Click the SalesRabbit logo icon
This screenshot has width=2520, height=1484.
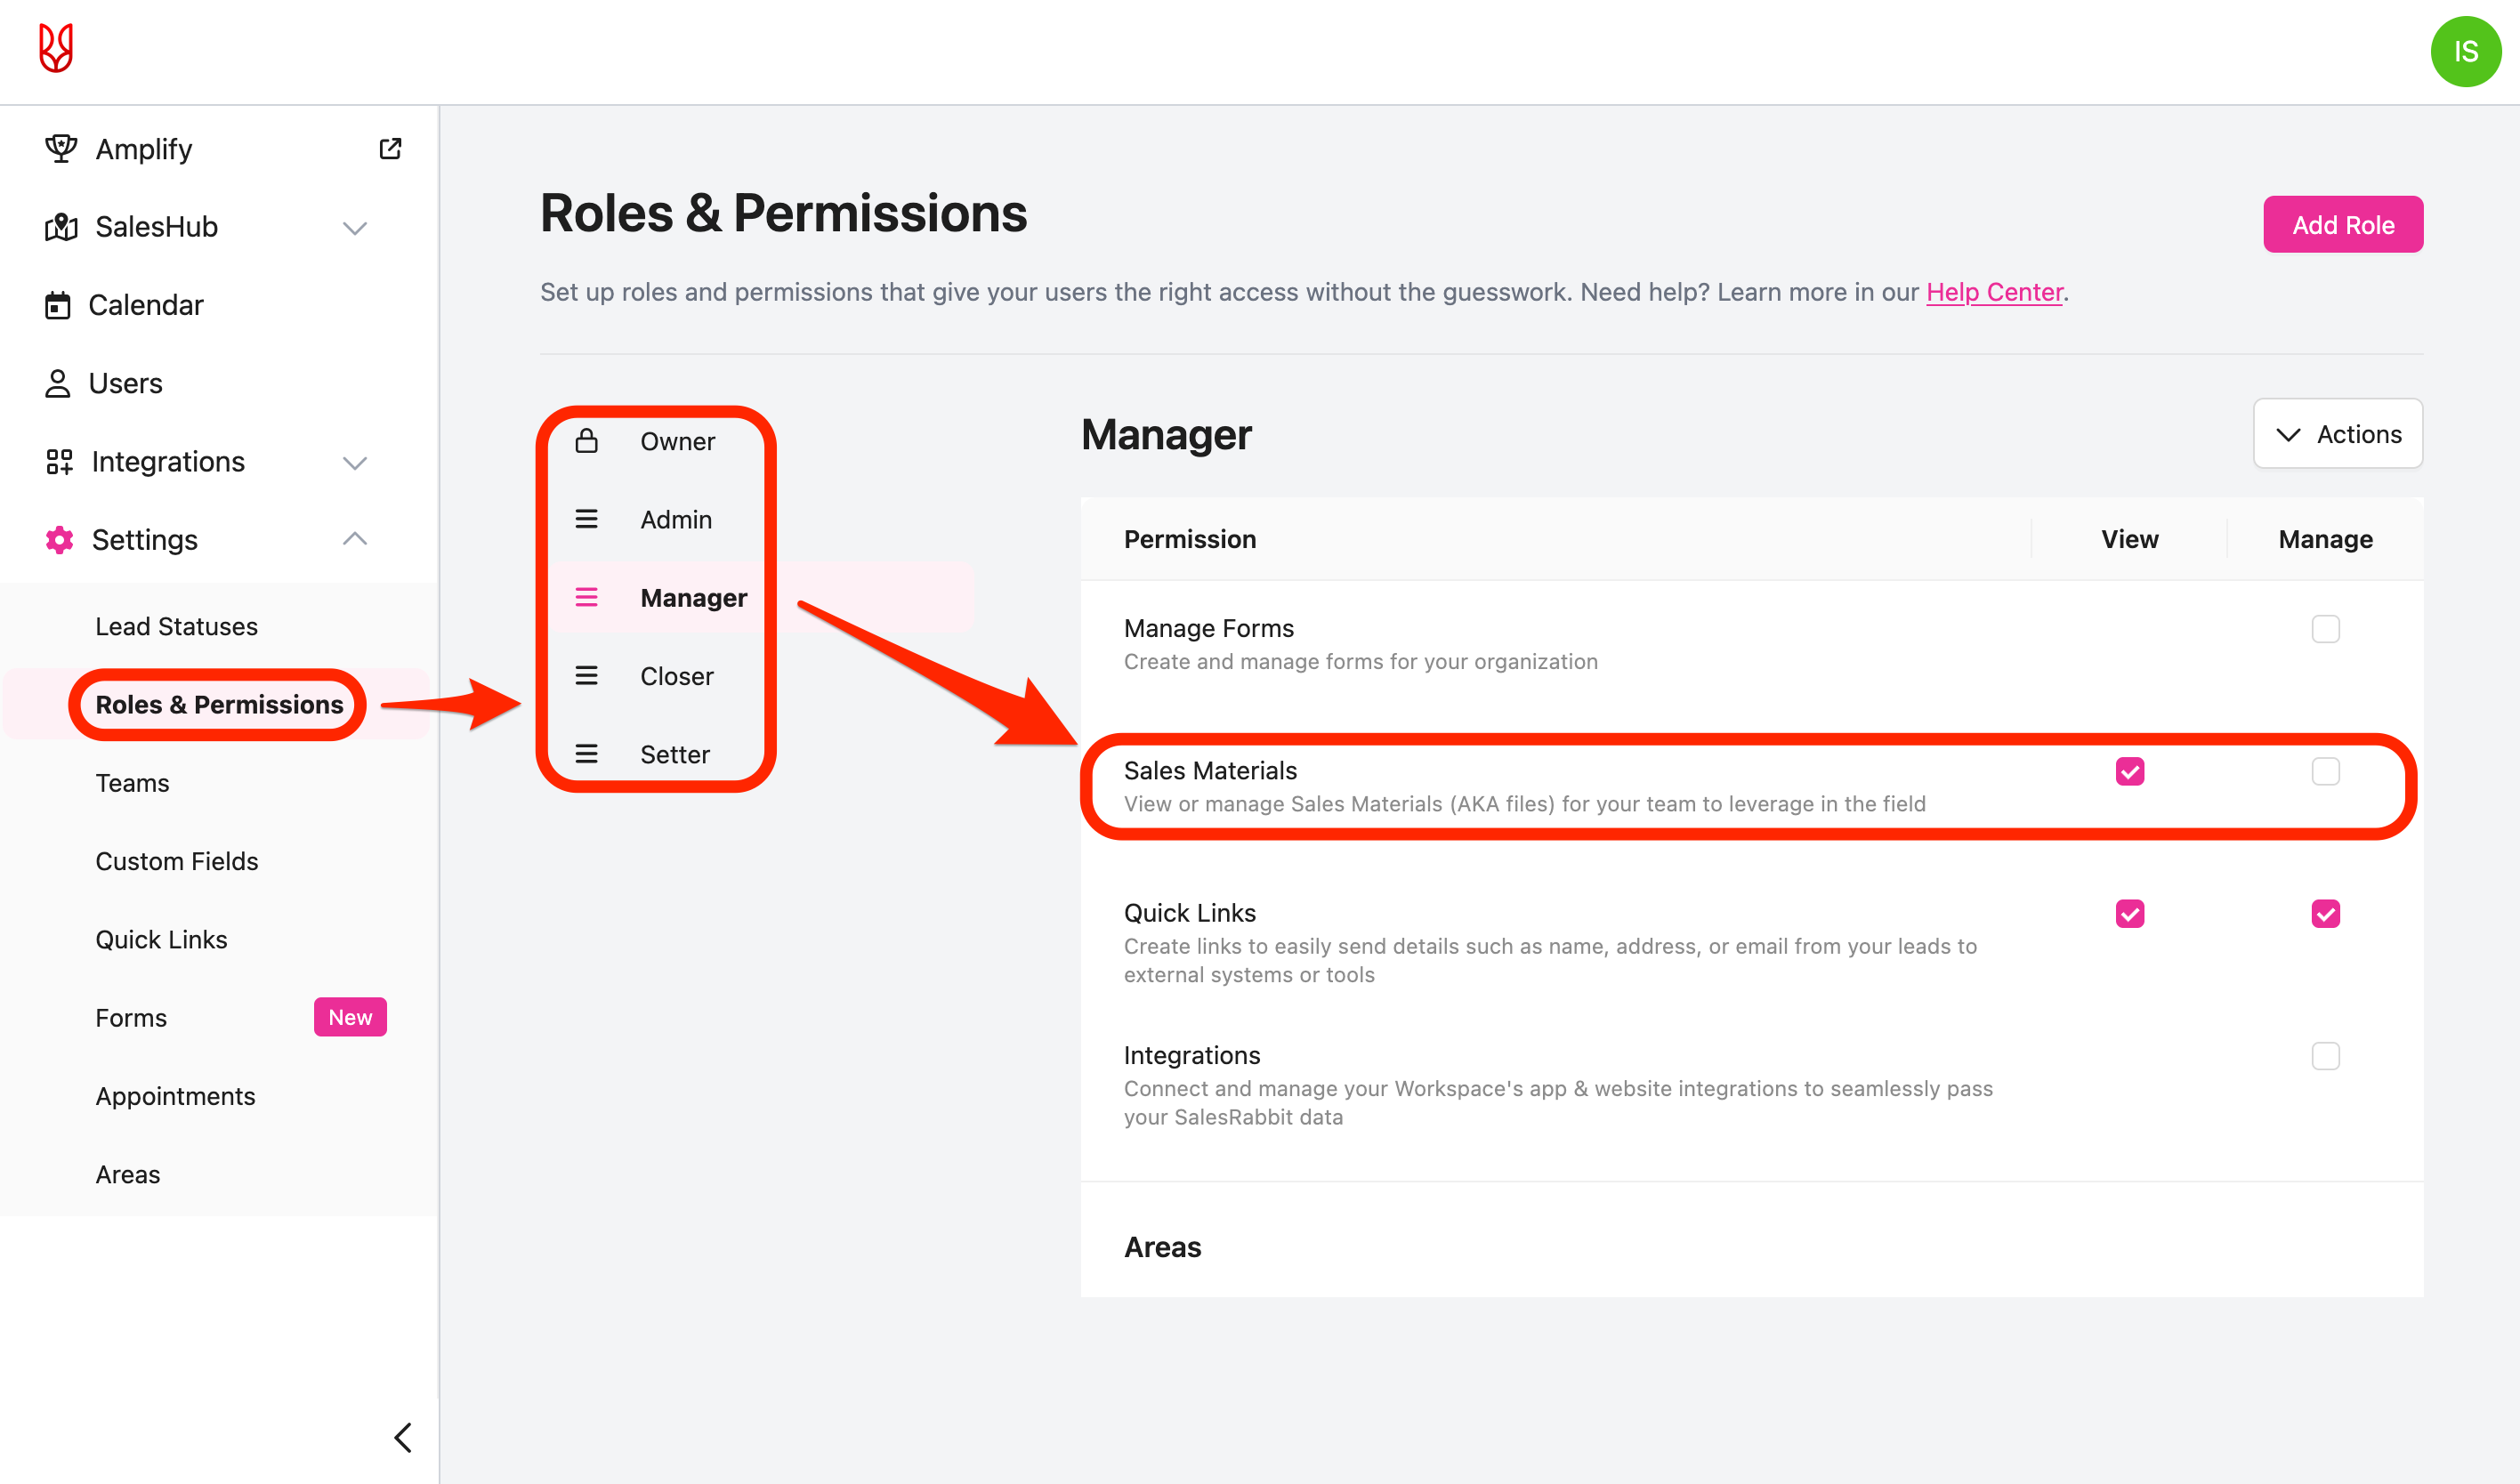coord(56,48)
